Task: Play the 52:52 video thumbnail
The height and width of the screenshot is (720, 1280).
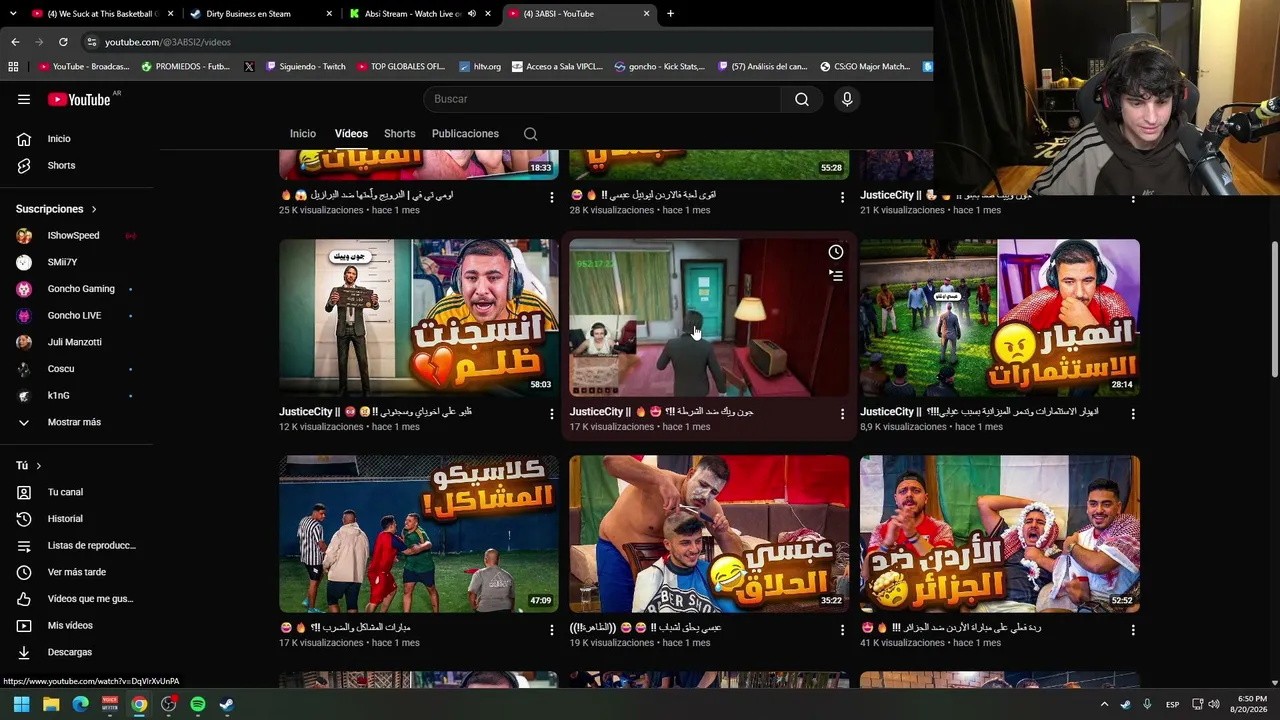Action: [x=1000, y=534]
